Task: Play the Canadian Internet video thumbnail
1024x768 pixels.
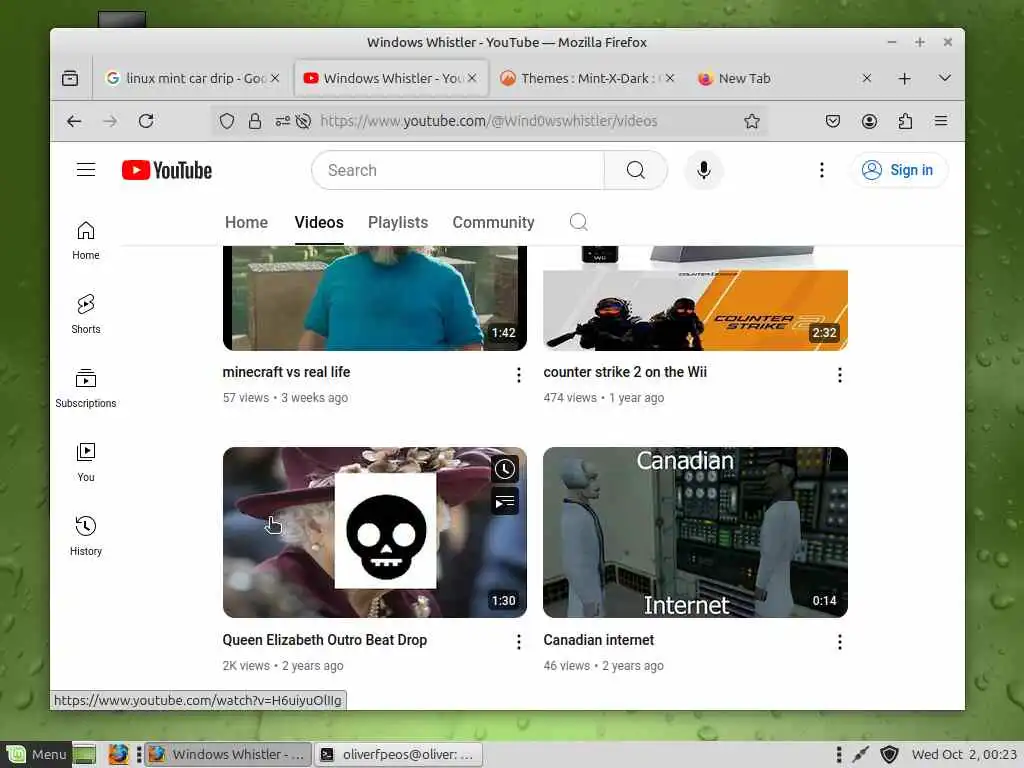Action: 696,532
